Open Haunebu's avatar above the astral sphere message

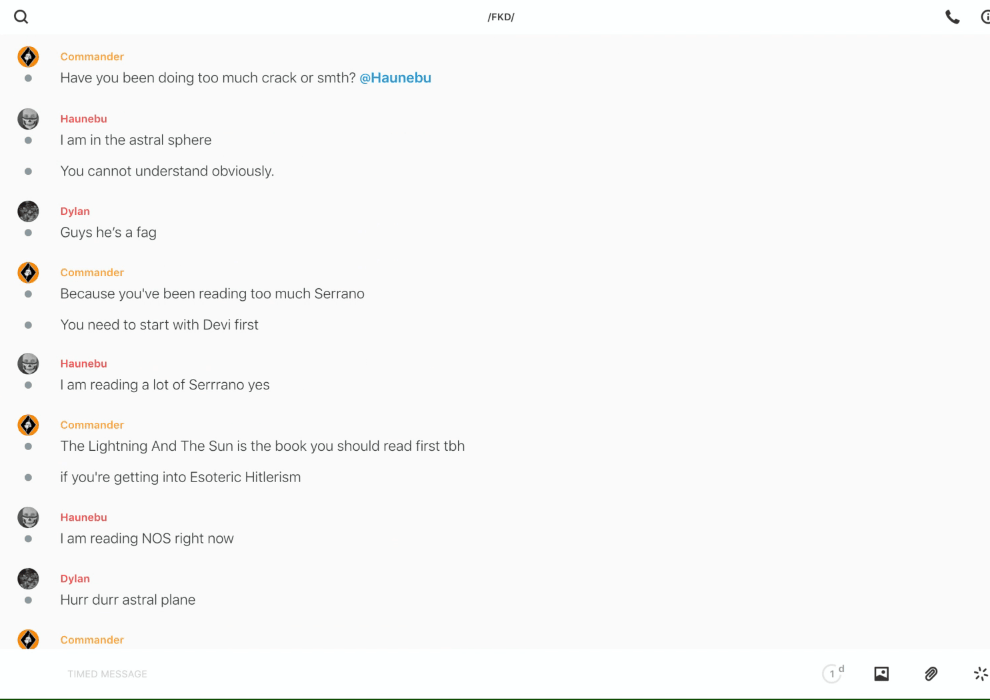(28, 119)
